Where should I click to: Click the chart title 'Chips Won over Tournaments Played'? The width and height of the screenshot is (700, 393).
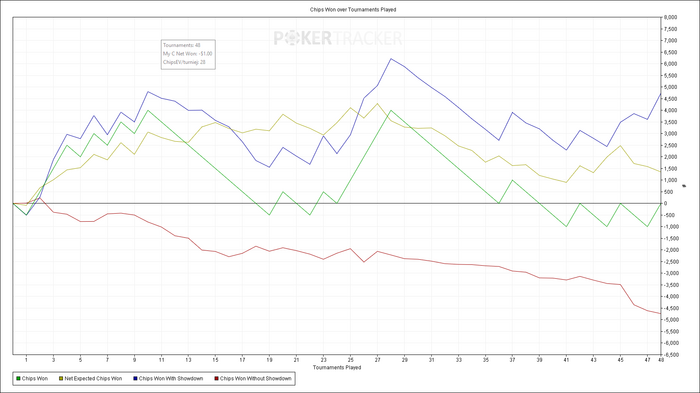[353, 9]
